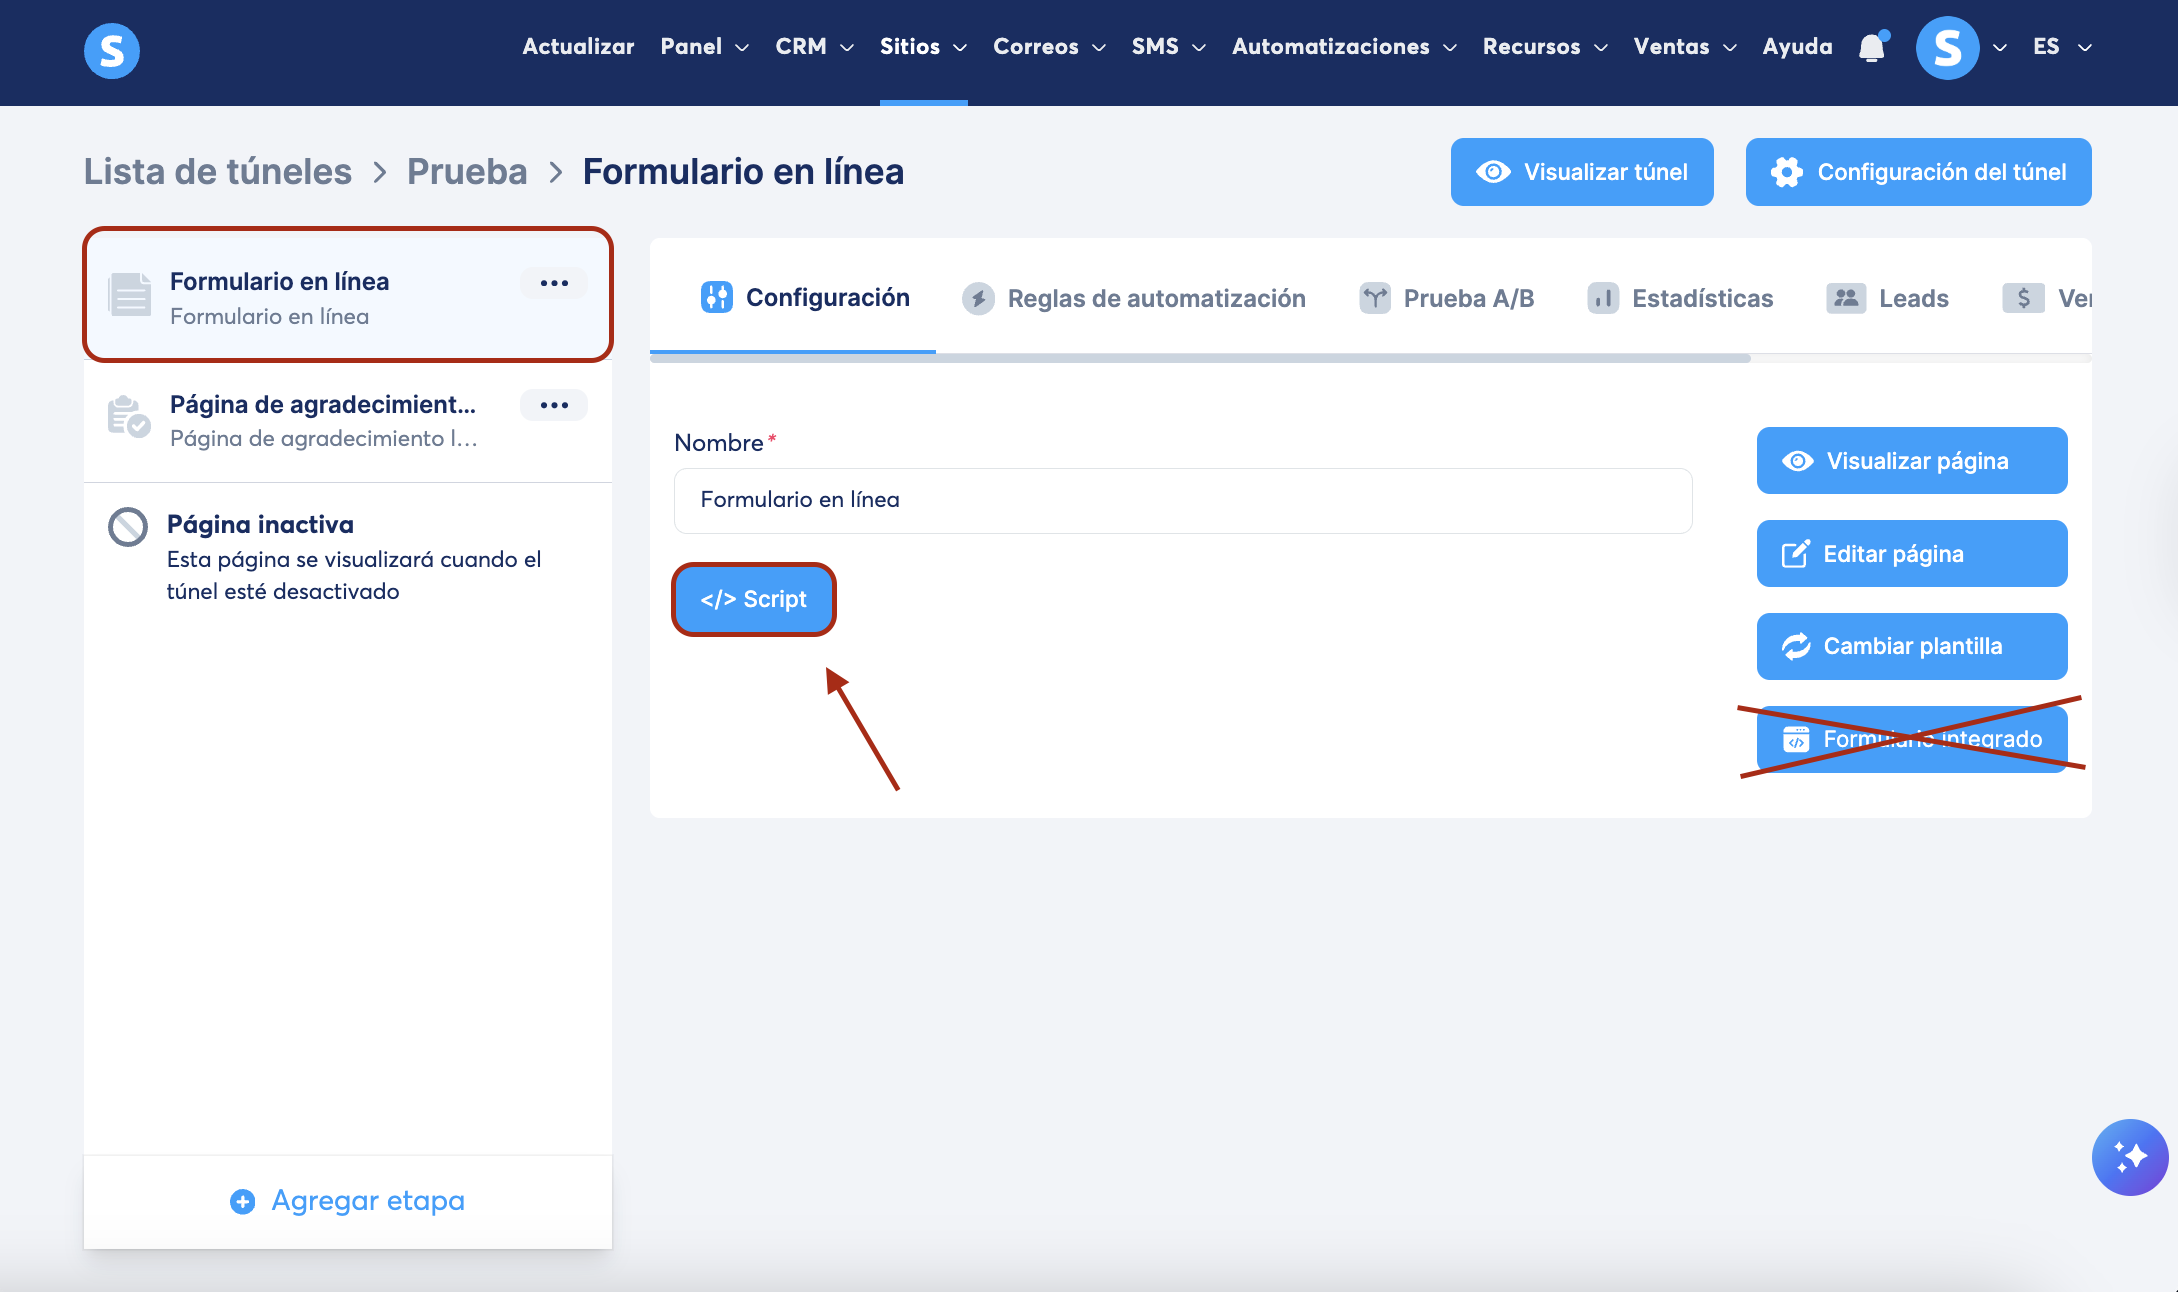Screen dimensions: 2178x1292
Task: Go to Lista de túneles breadcrumb
Action: [x=217, y=172]
